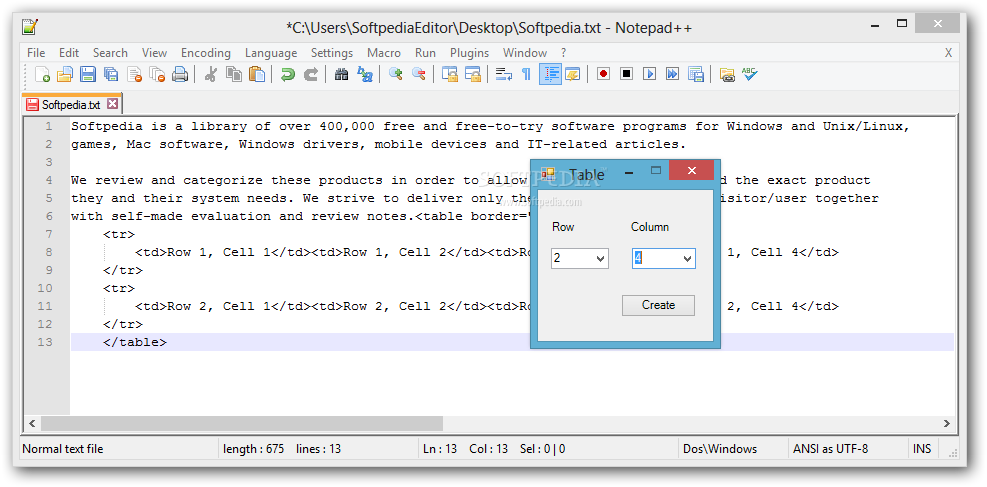The width and height of the screenshot is (987, 487).
Task: Click the user-defined language dialog icon
Action: coord(572,74)
